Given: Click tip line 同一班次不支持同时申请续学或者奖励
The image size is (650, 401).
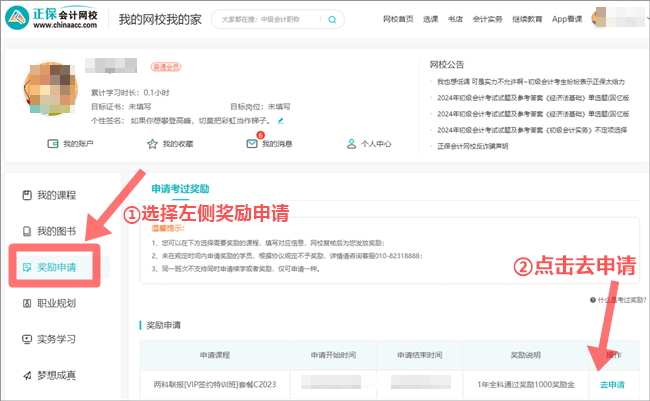Looking at the screenshot, I should tap(235, 269).
